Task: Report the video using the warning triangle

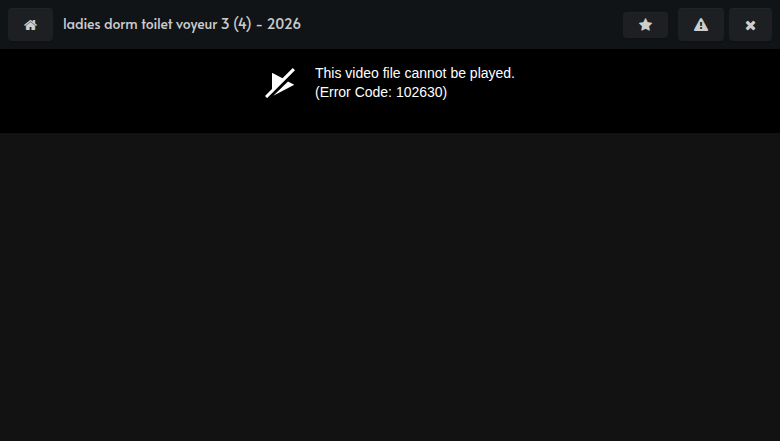Action: pos(700,25)
